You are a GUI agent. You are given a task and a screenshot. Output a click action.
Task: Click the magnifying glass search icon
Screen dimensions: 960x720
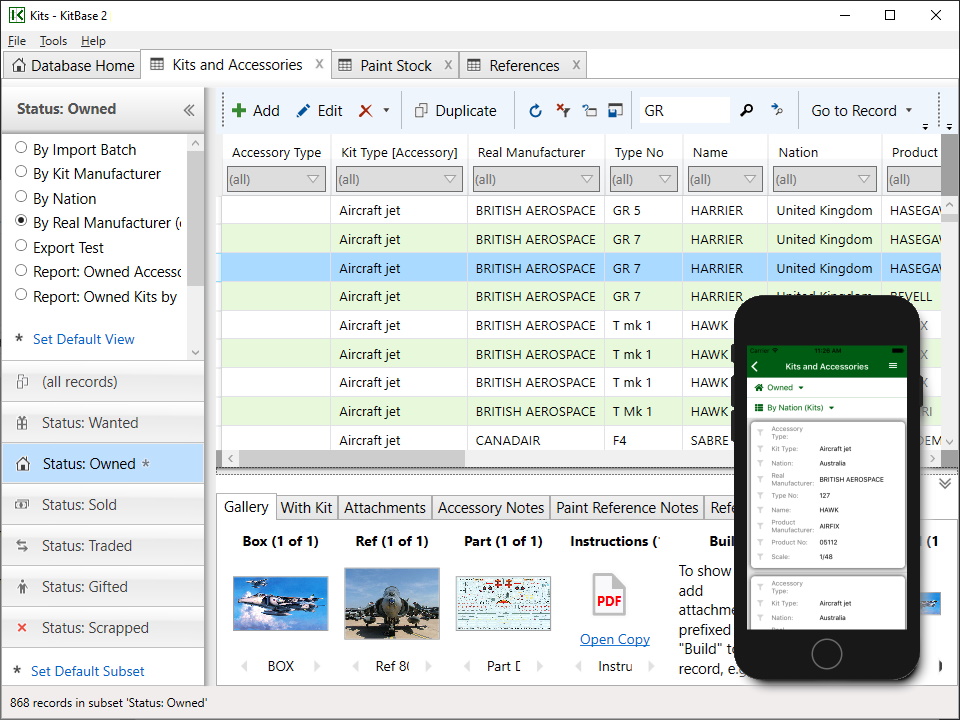(746, 110)
